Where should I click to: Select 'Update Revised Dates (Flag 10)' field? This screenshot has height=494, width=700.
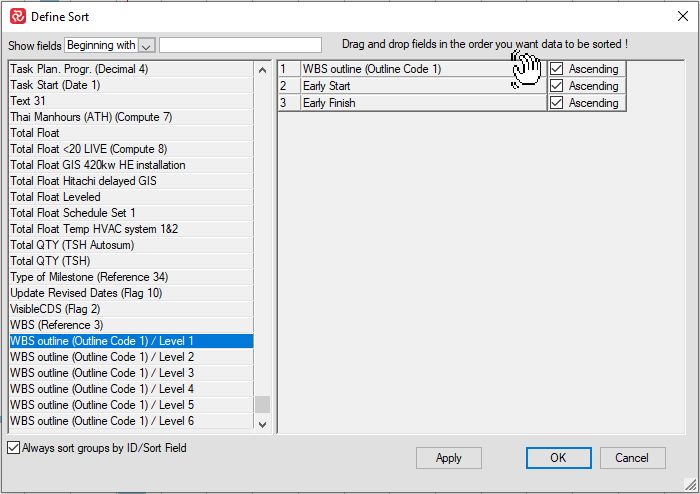(x=86, y=293)
